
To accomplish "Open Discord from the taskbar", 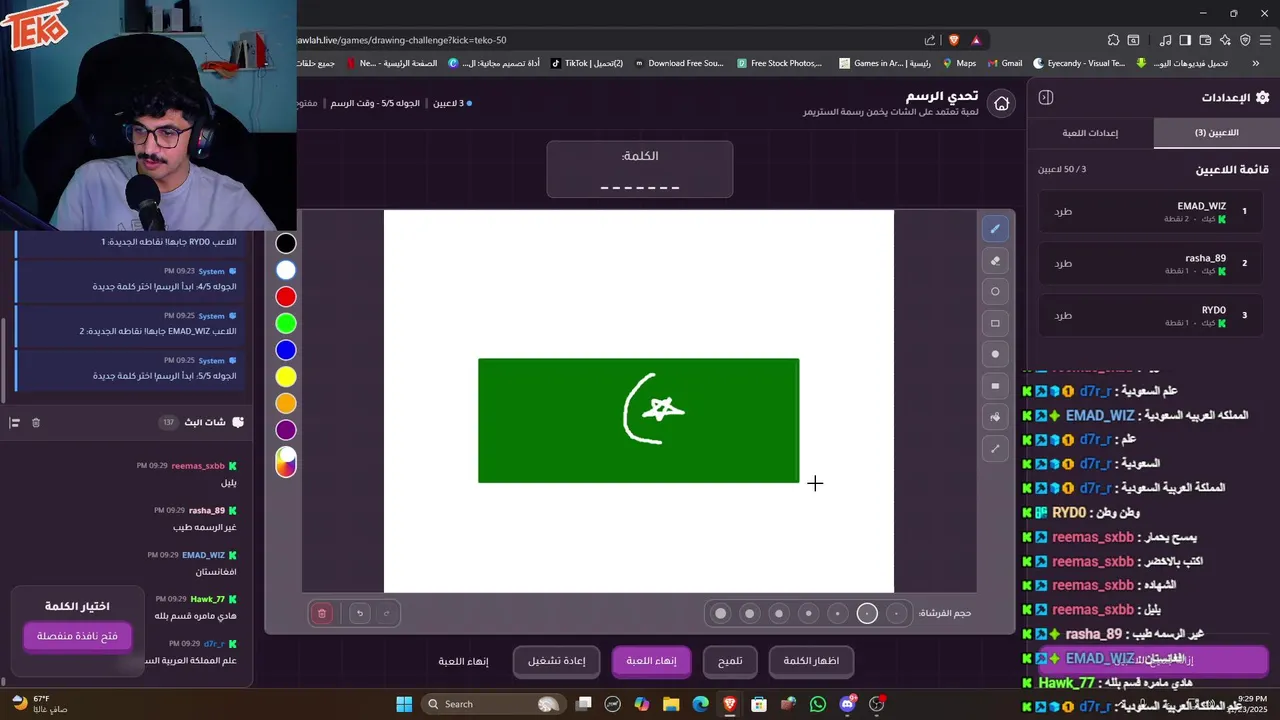I will coord(848,704).
